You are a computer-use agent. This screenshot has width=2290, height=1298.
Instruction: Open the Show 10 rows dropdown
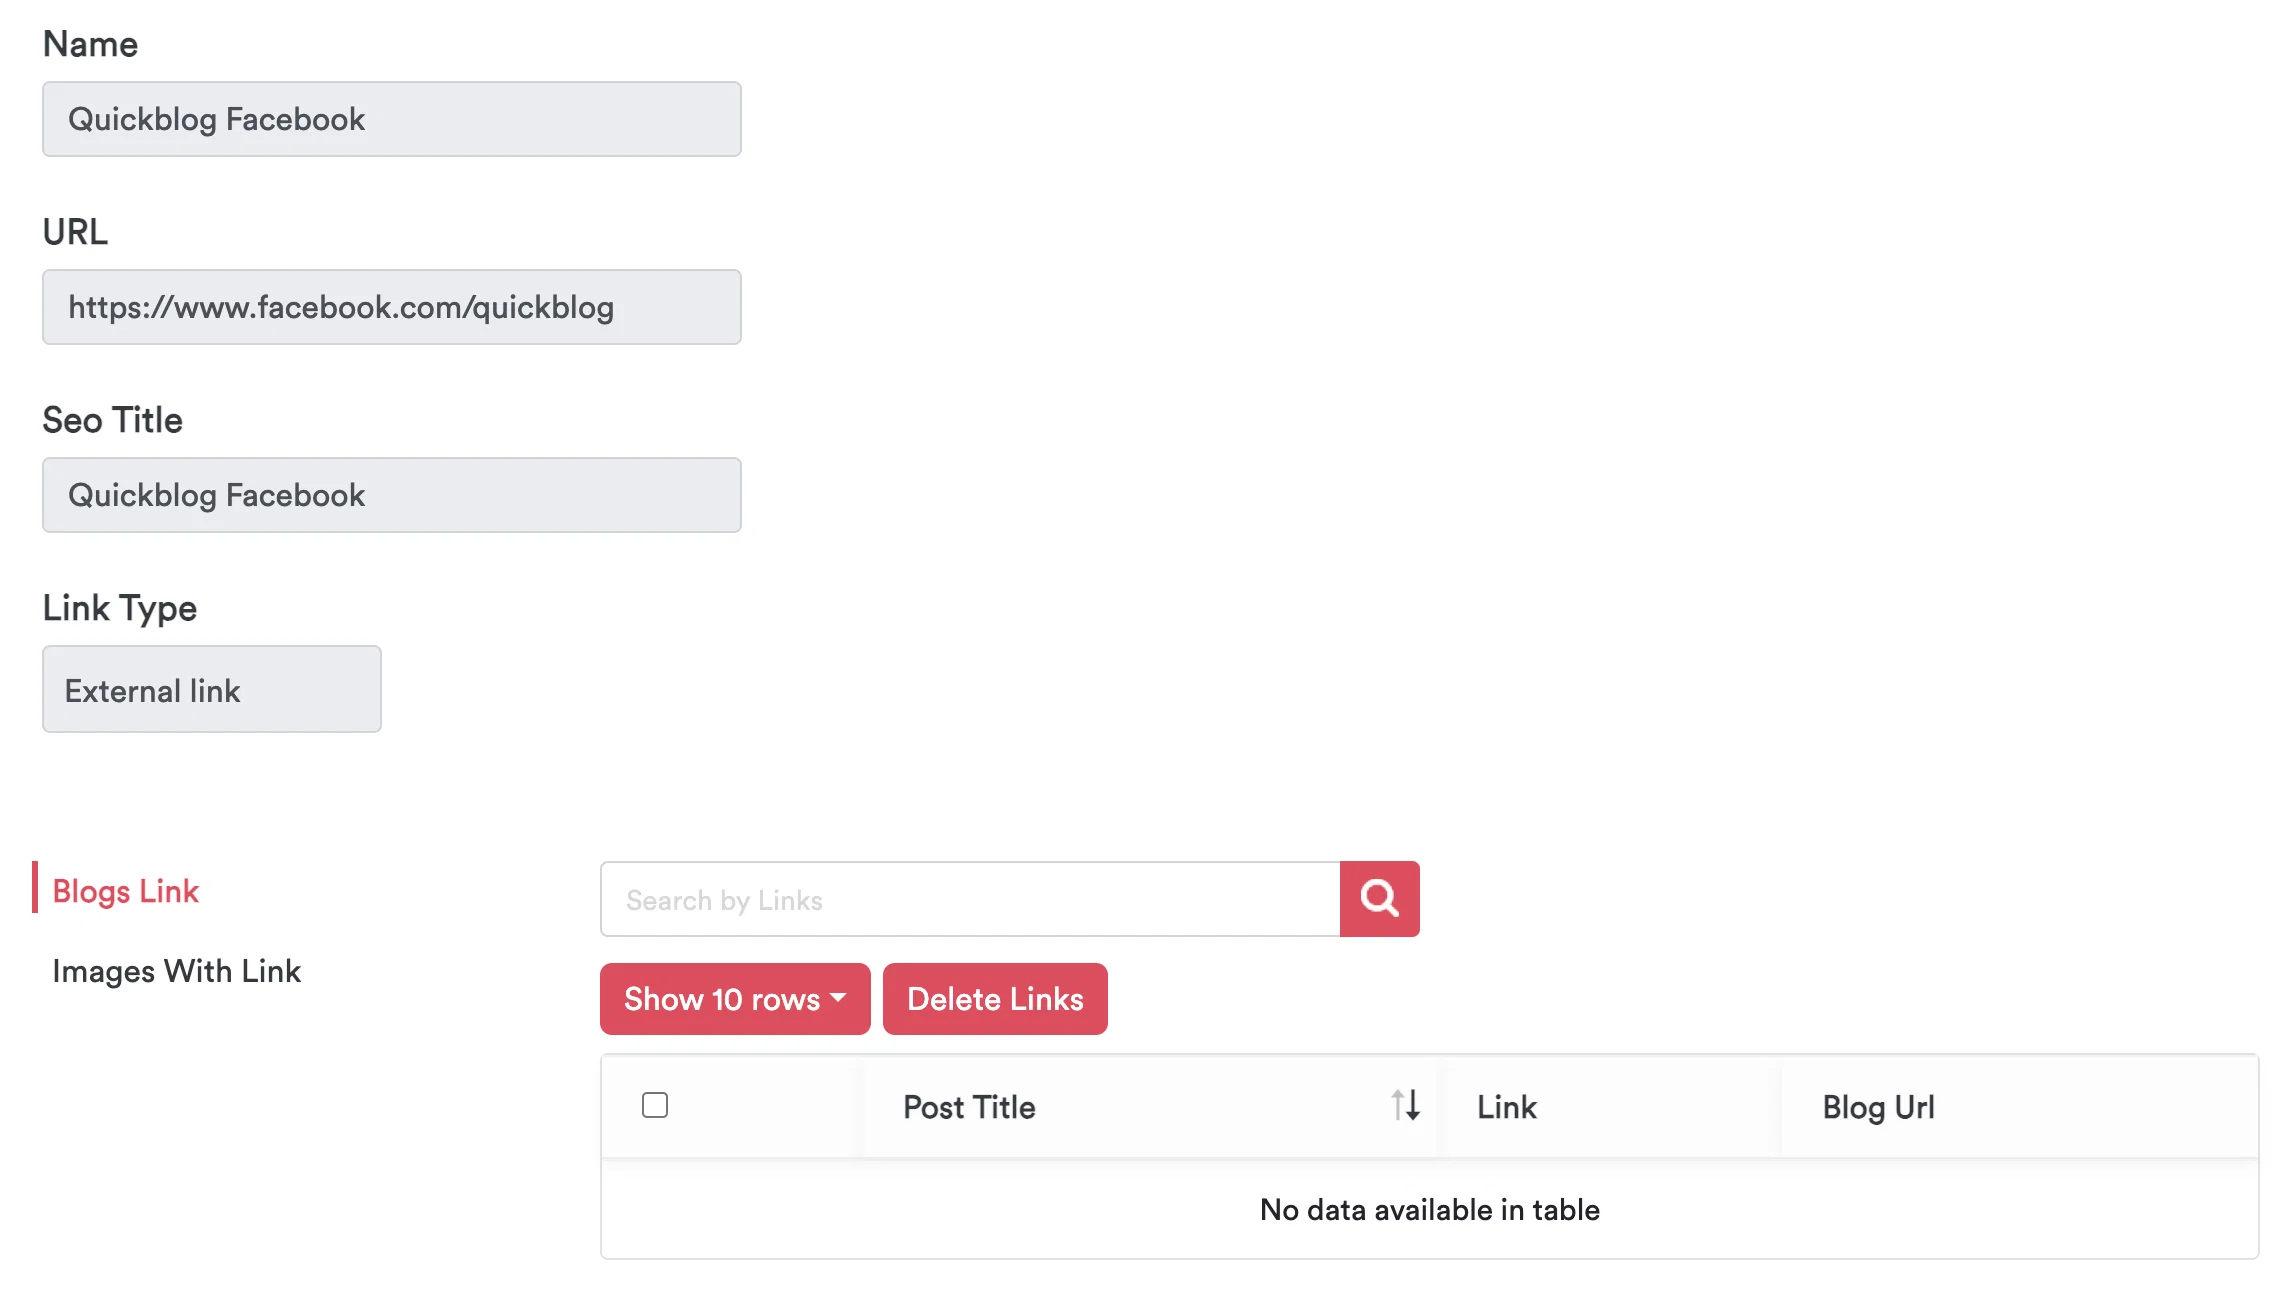(x=735, y=998)
